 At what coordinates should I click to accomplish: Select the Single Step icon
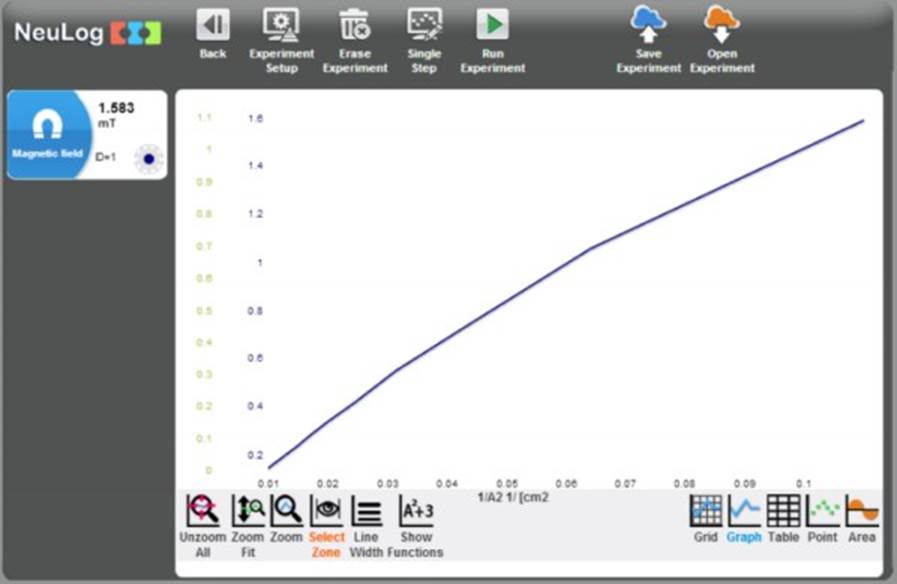[x=424, y=25]
